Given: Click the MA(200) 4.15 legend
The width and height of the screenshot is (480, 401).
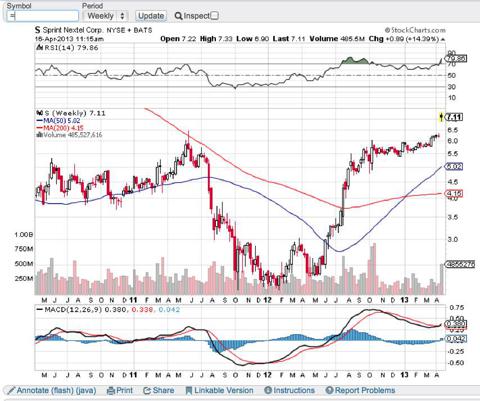Looking at the screenshot, I should click(x=60, y=128).
